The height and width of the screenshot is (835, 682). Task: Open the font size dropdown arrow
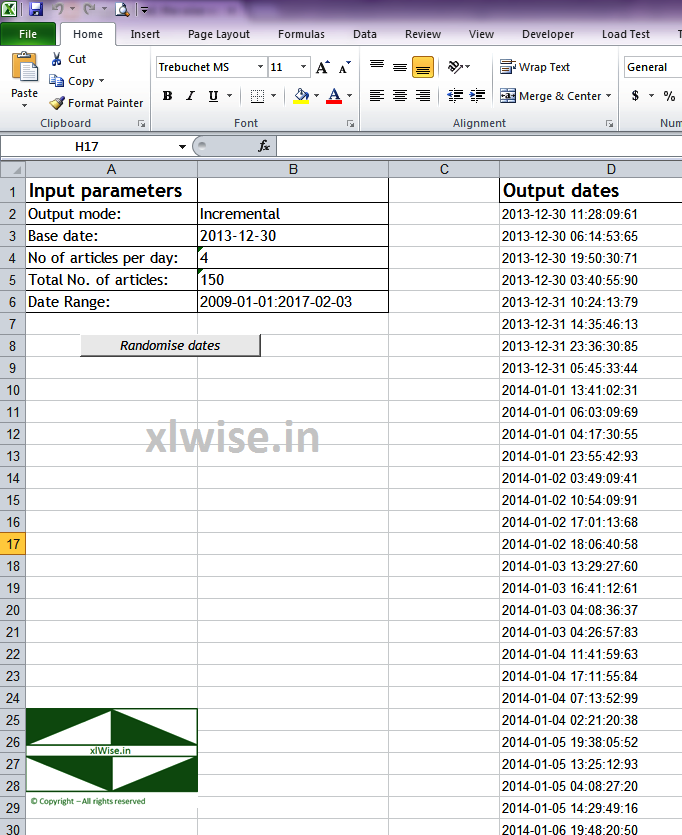(303, 67)
